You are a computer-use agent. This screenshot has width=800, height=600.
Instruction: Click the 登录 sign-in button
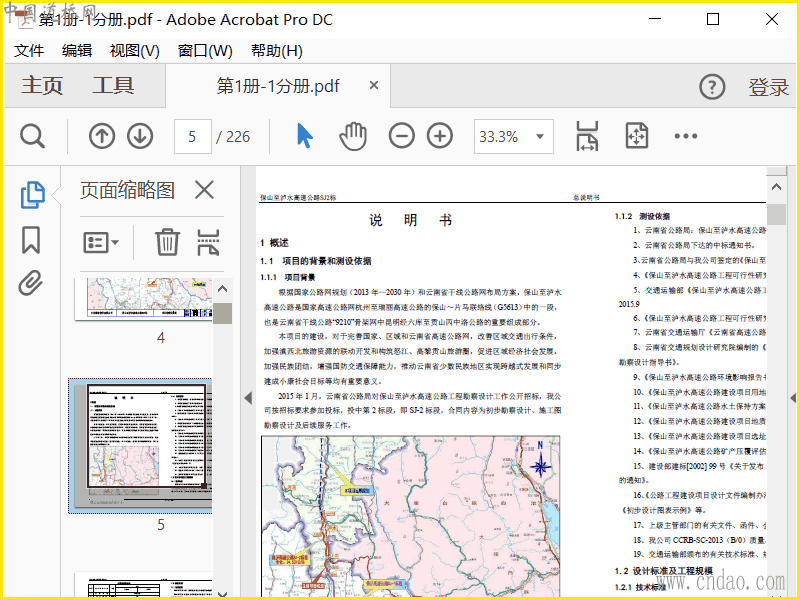[768, 87]
